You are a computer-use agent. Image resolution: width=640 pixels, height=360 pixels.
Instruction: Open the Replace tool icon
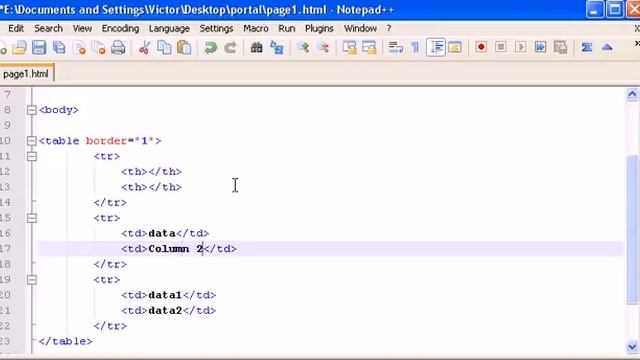click(277, 48)
